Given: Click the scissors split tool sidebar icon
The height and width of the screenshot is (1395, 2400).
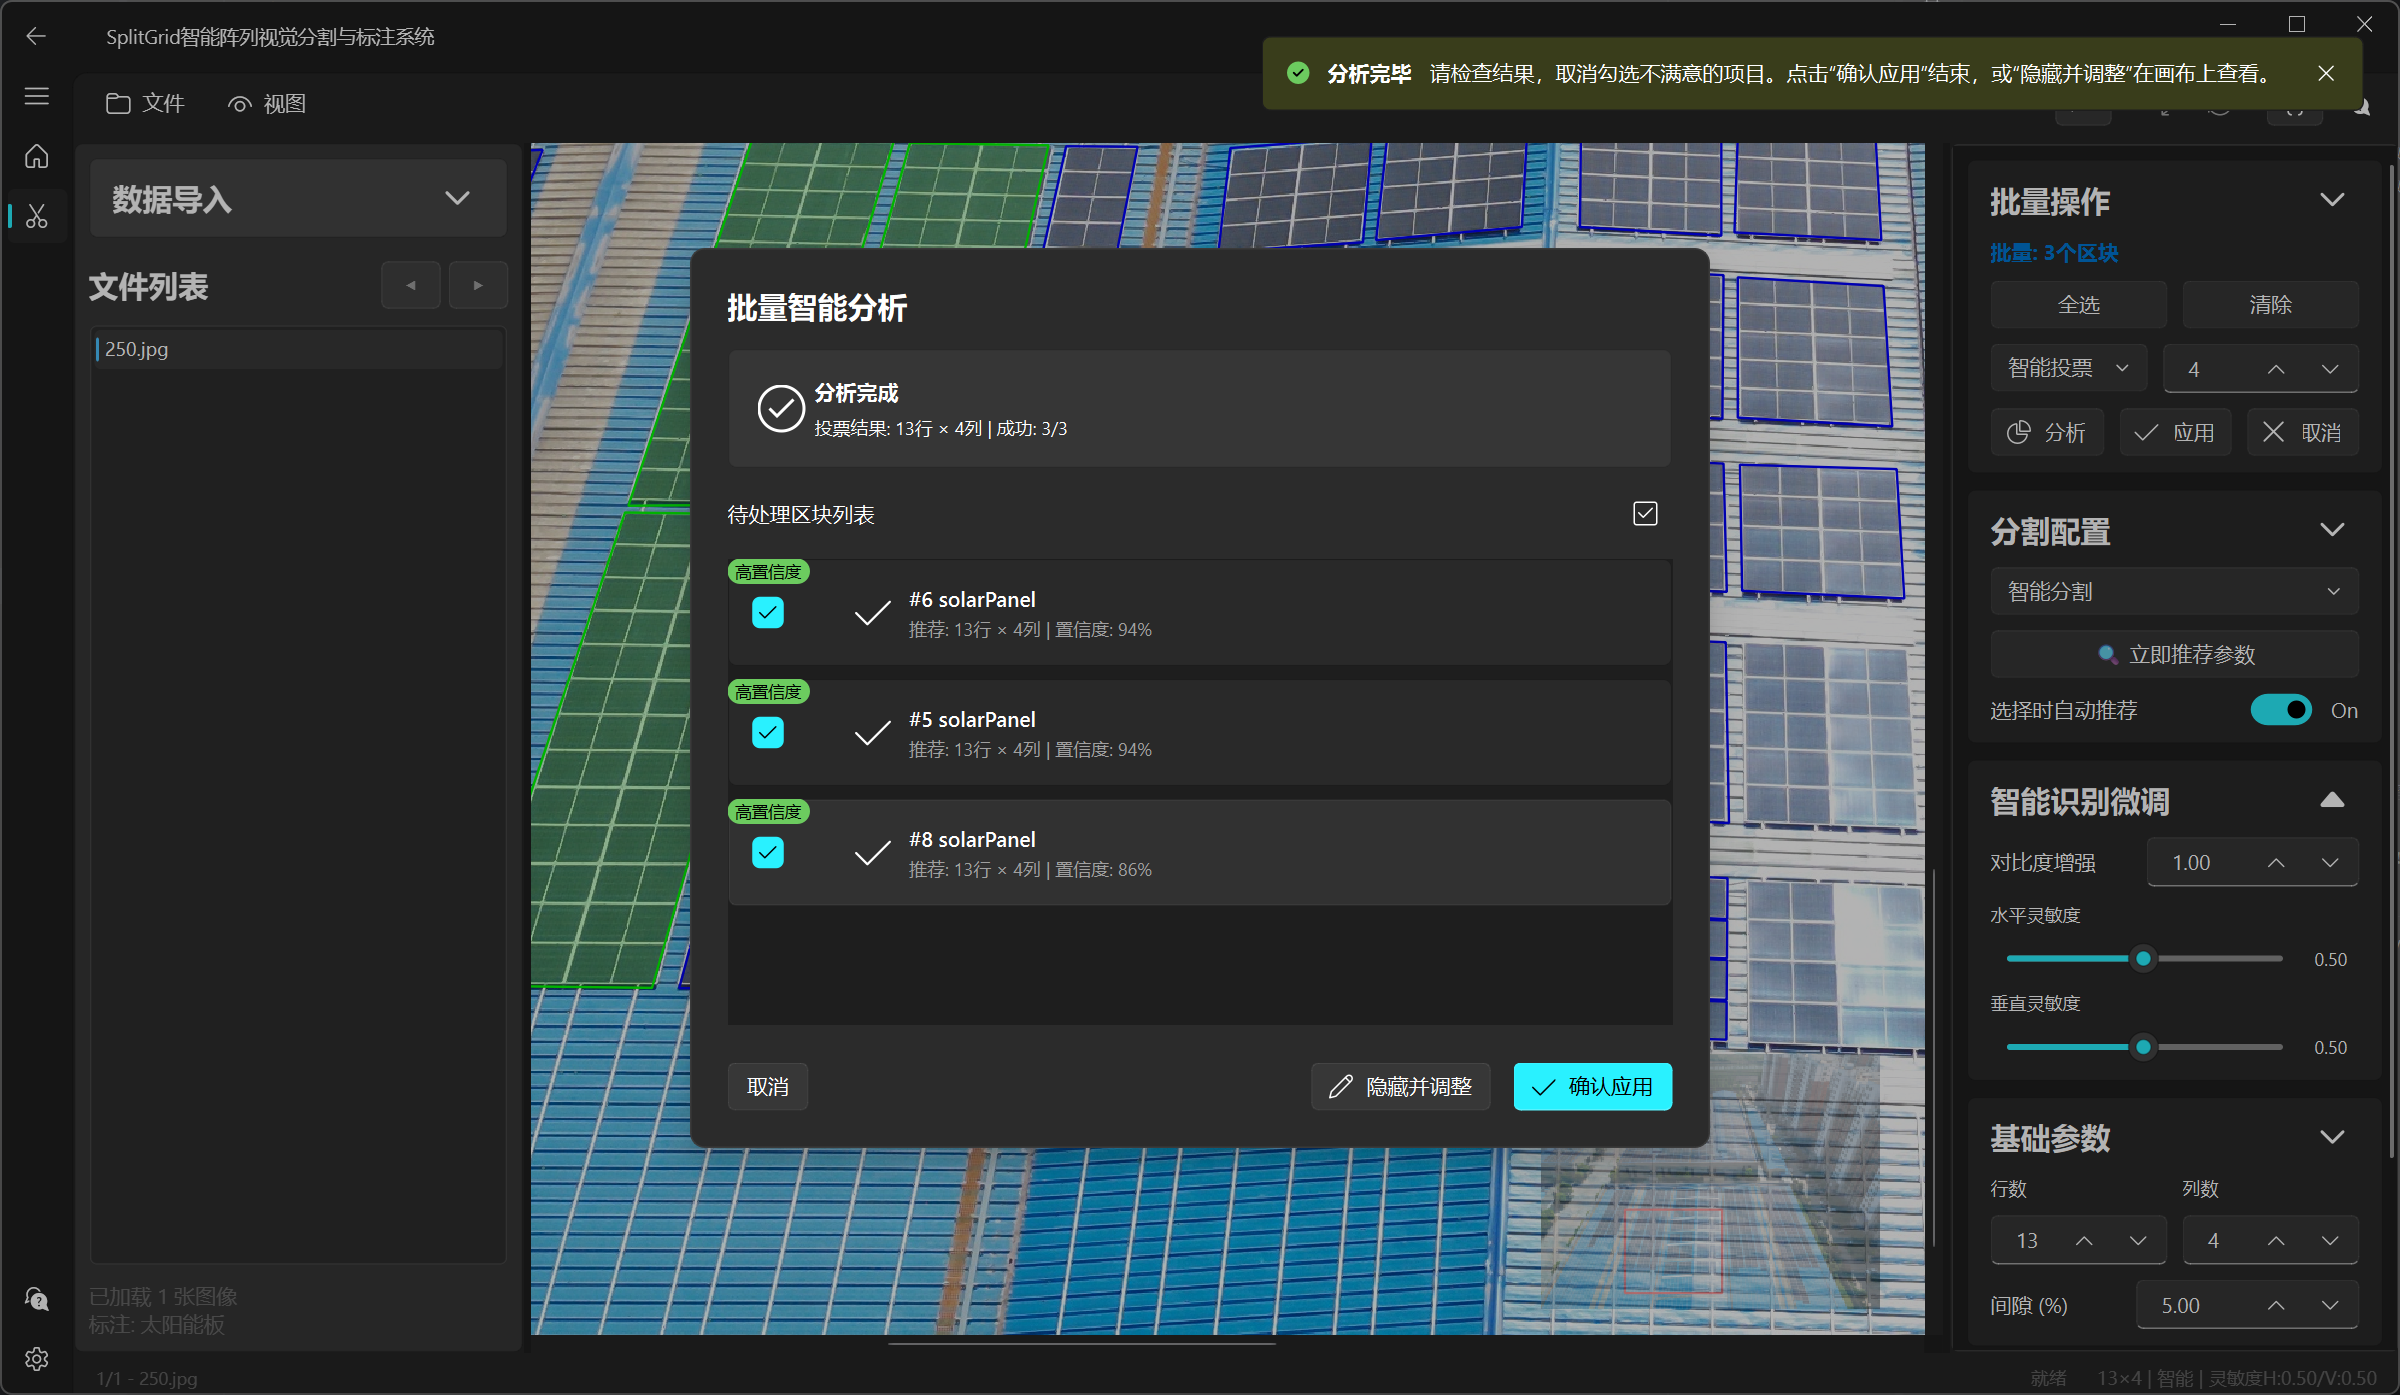Looking at the screenshot, I should point(37,216).
